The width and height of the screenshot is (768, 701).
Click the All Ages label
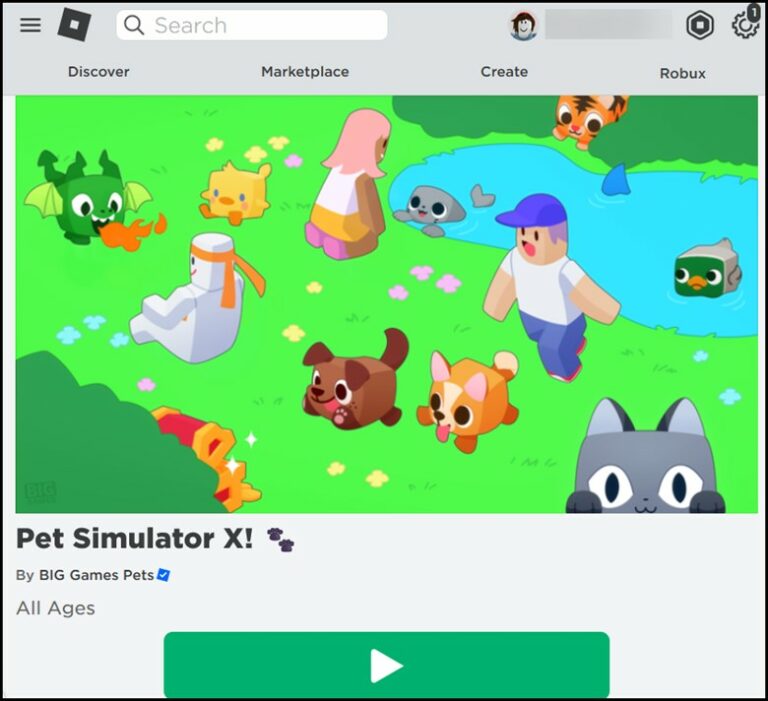point(55,608)
